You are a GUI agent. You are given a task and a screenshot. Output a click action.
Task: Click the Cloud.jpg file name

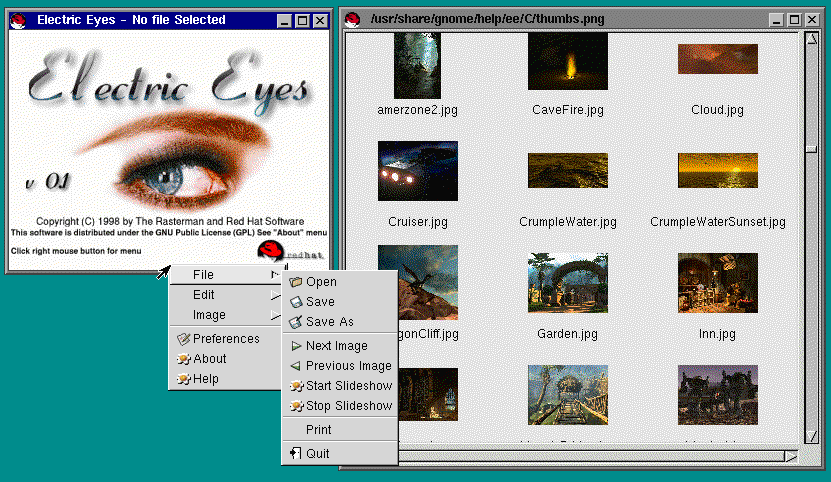717,110
